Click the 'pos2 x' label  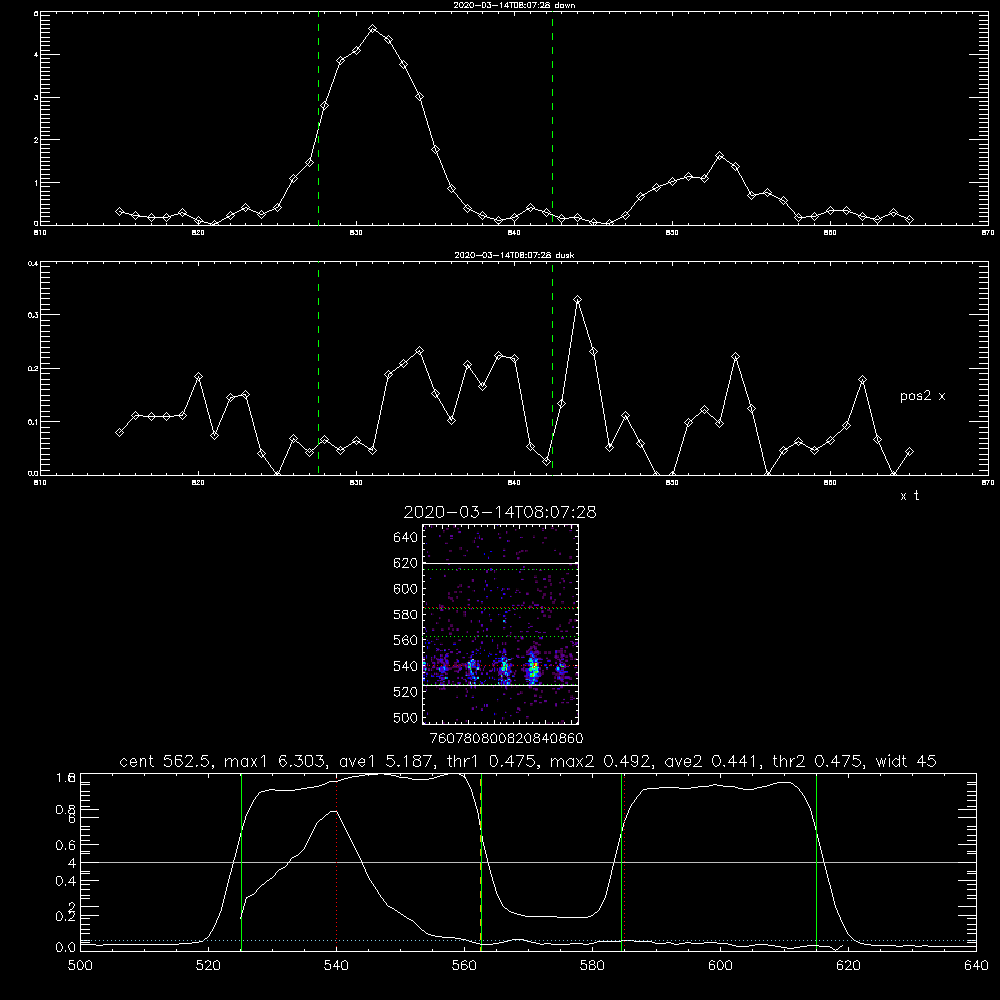(x=922, y=396)
